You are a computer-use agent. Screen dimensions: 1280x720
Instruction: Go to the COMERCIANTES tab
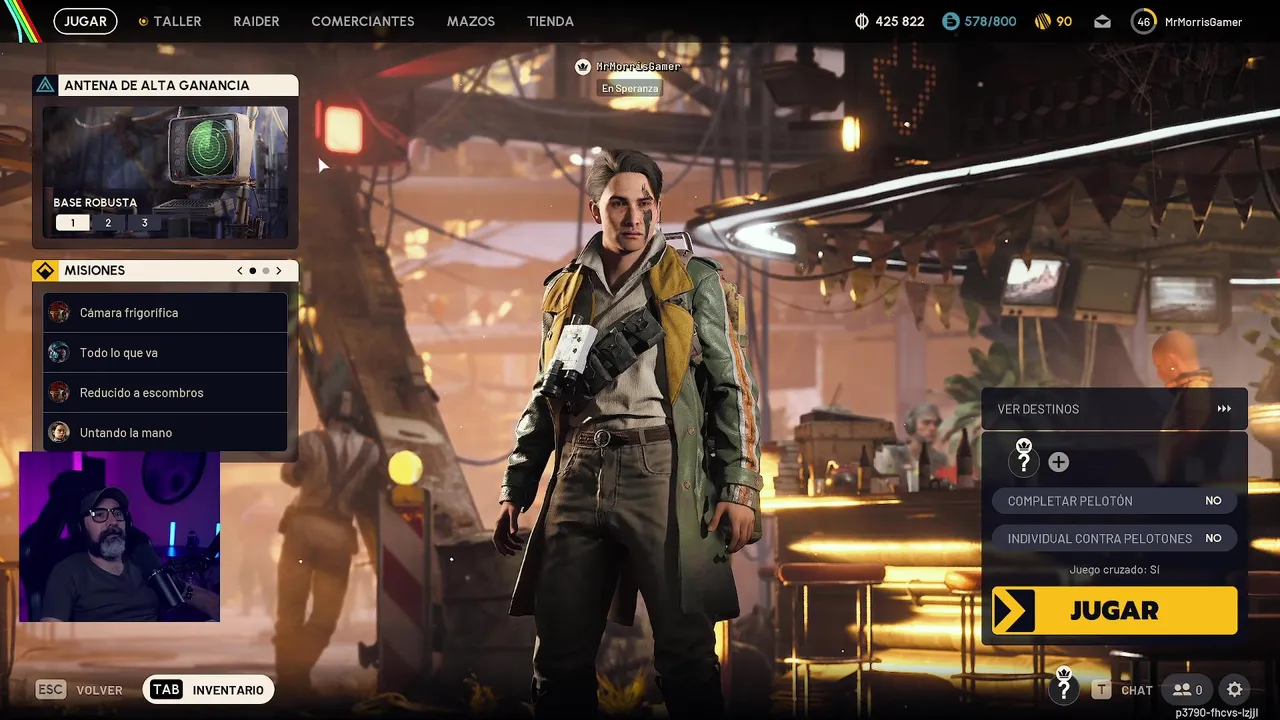click(x=363, y=21)
